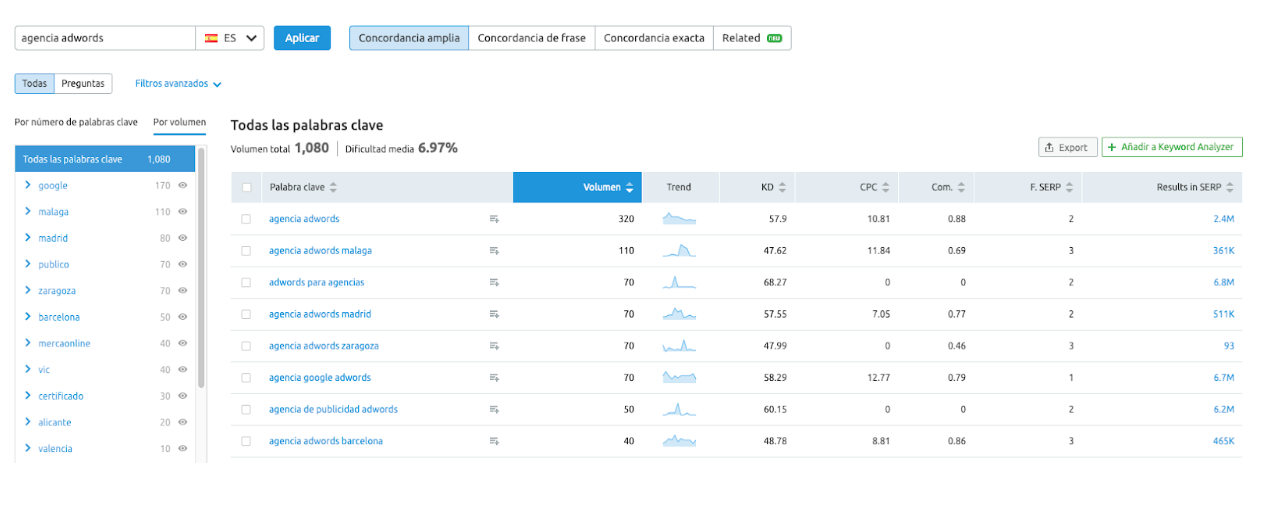Open trend chart for agencia adwords malaga
Image resolution: width=1264 pixels, height=508 pixels.
pyautogui.click(x=679, y=250)
